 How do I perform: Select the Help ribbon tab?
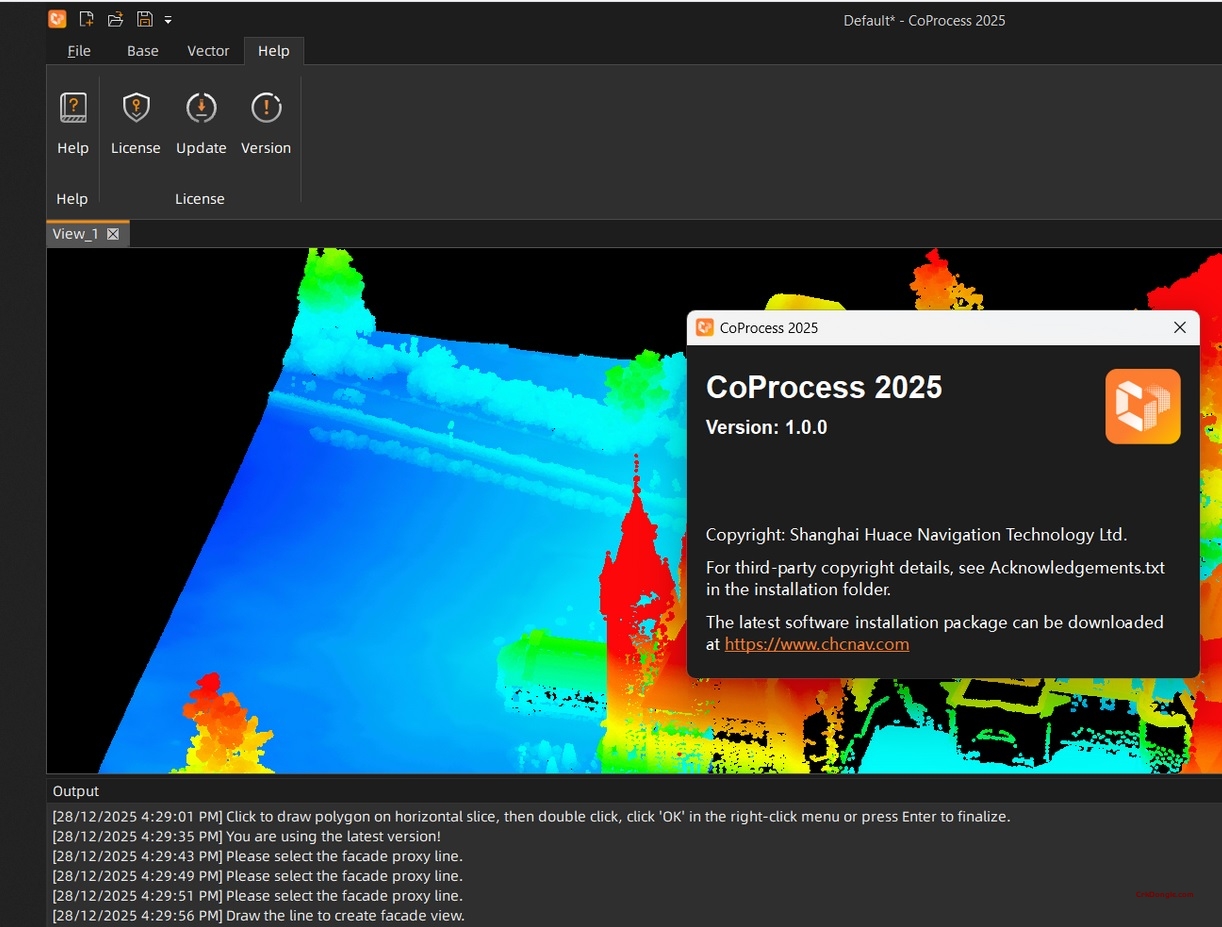pyautogui.click(x=273, y=51)
